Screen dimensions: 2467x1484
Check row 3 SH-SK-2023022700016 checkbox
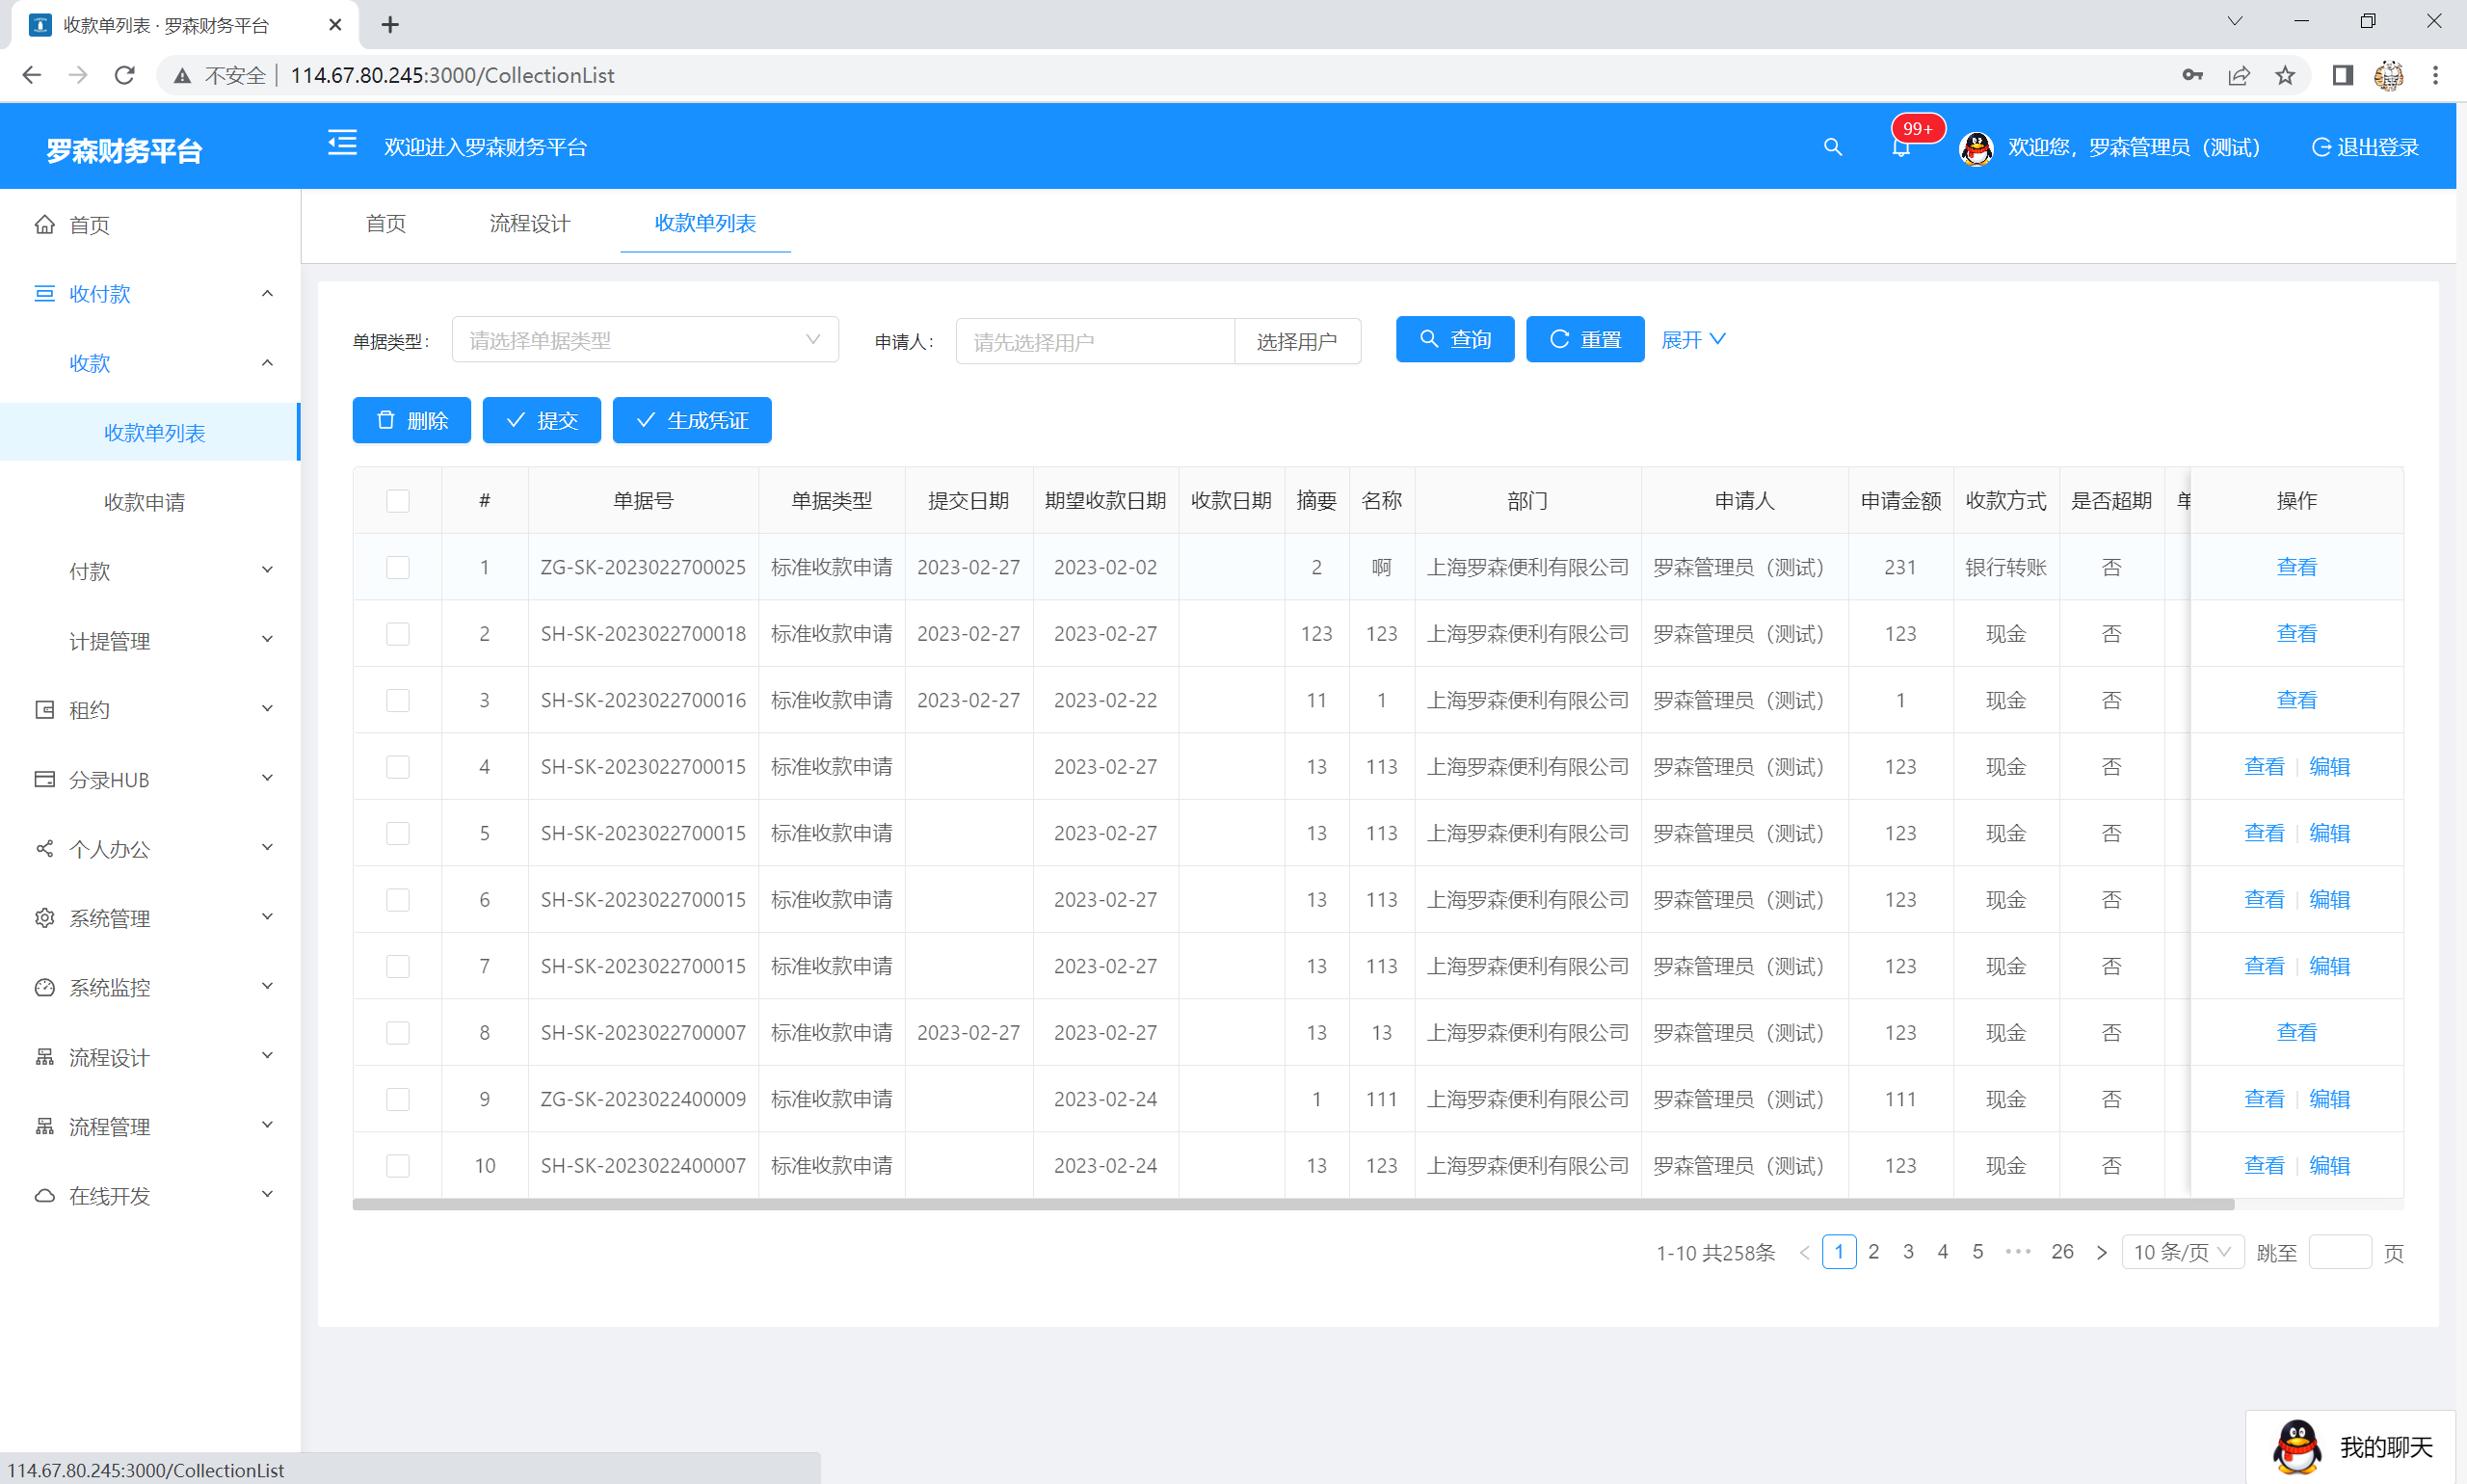pyautogui.click(x=398, y=700)
